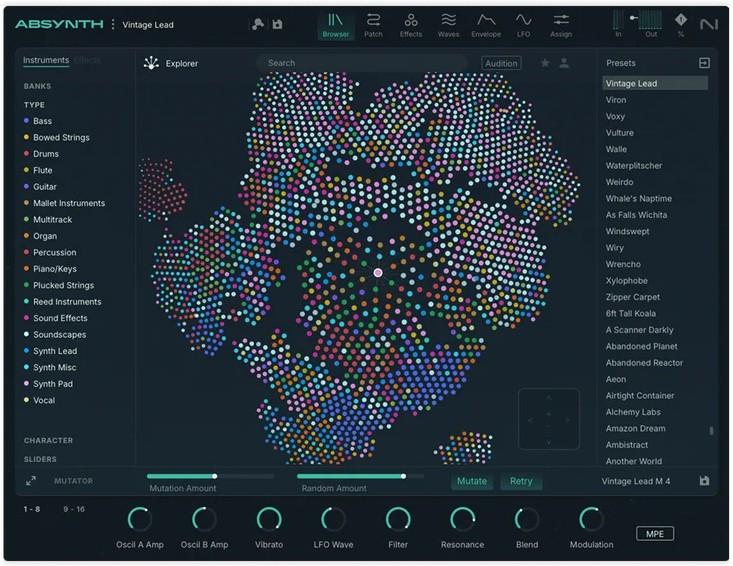Expand the MUTATOR section label
The width and height of the screenshot is (733, 566).
(73, 481)
